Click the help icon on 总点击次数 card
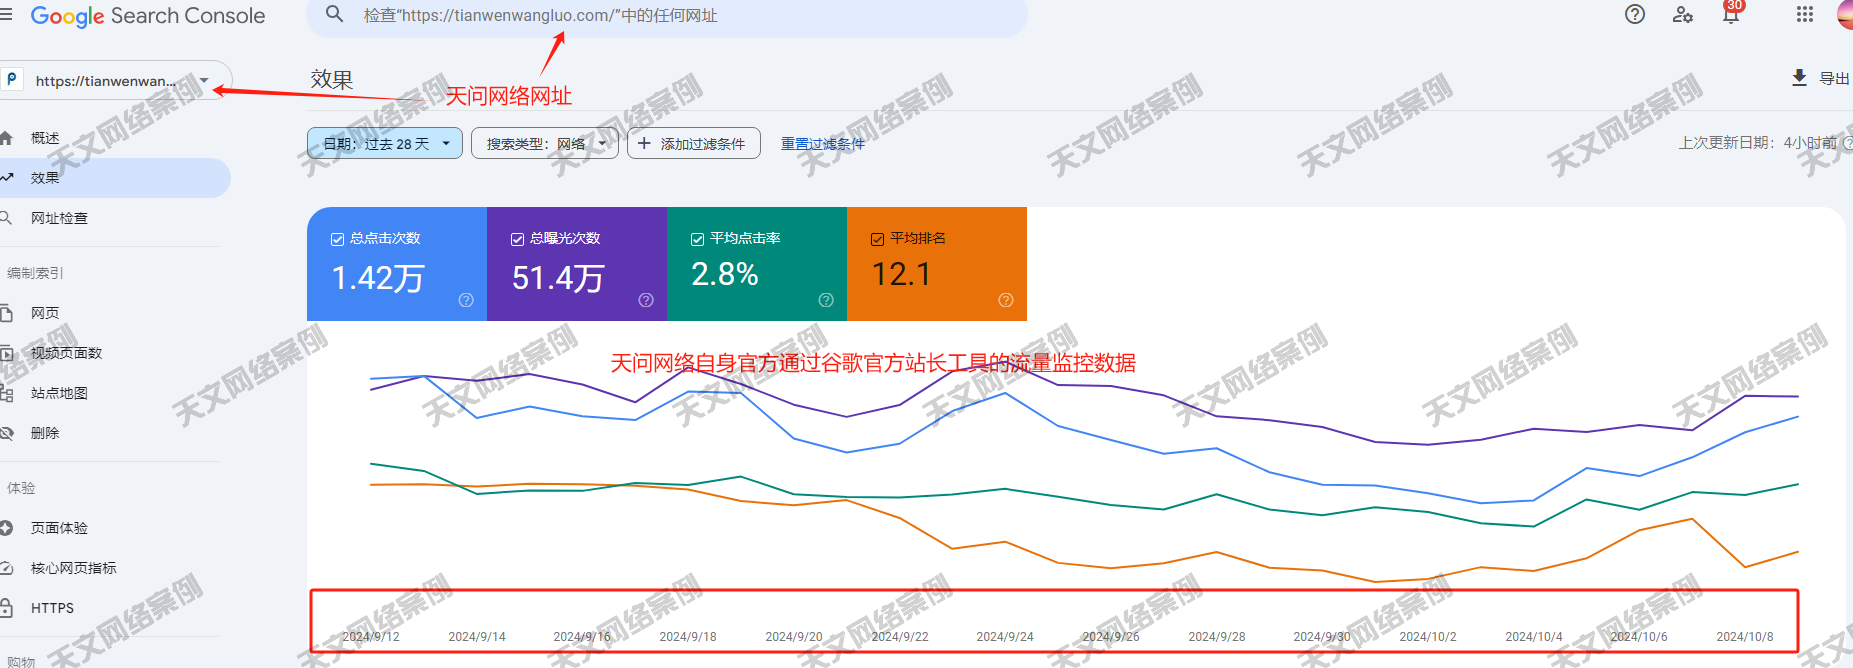Screen dimensions: 1853x668 [x=466, y=300]
